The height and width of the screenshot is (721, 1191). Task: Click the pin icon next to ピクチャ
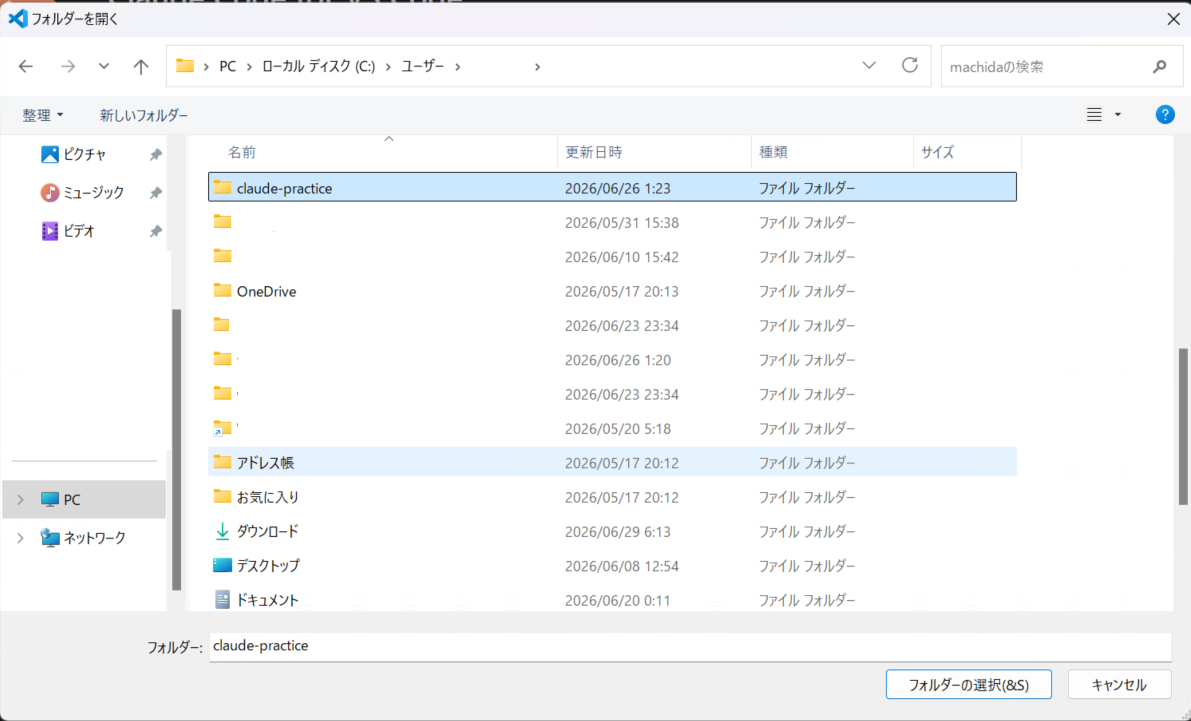pyautogui.click(x=155, y=155)
